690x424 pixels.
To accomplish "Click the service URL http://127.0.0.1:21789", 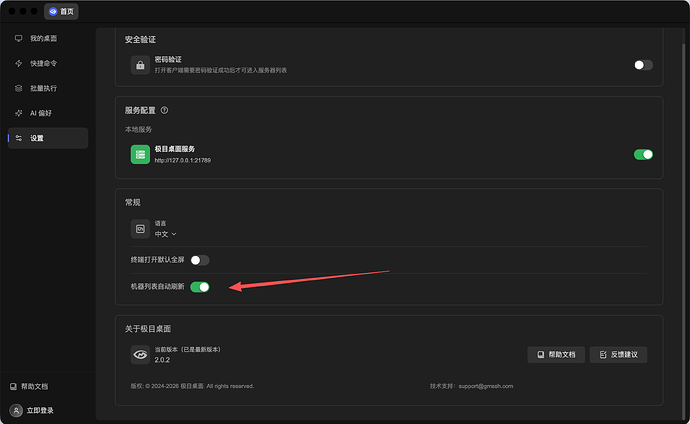I will pyautogui.click(x=183, y=161).
